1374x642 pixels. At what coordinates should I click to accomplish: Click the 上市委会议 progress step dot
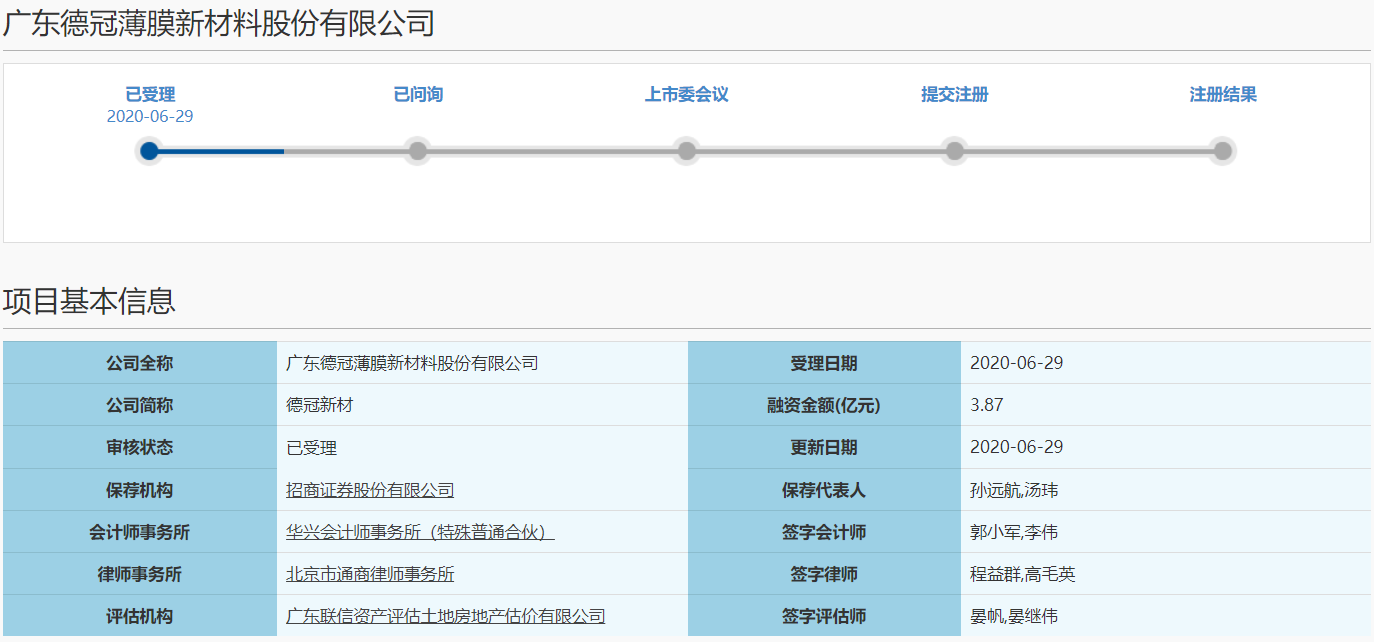point(686,151)
